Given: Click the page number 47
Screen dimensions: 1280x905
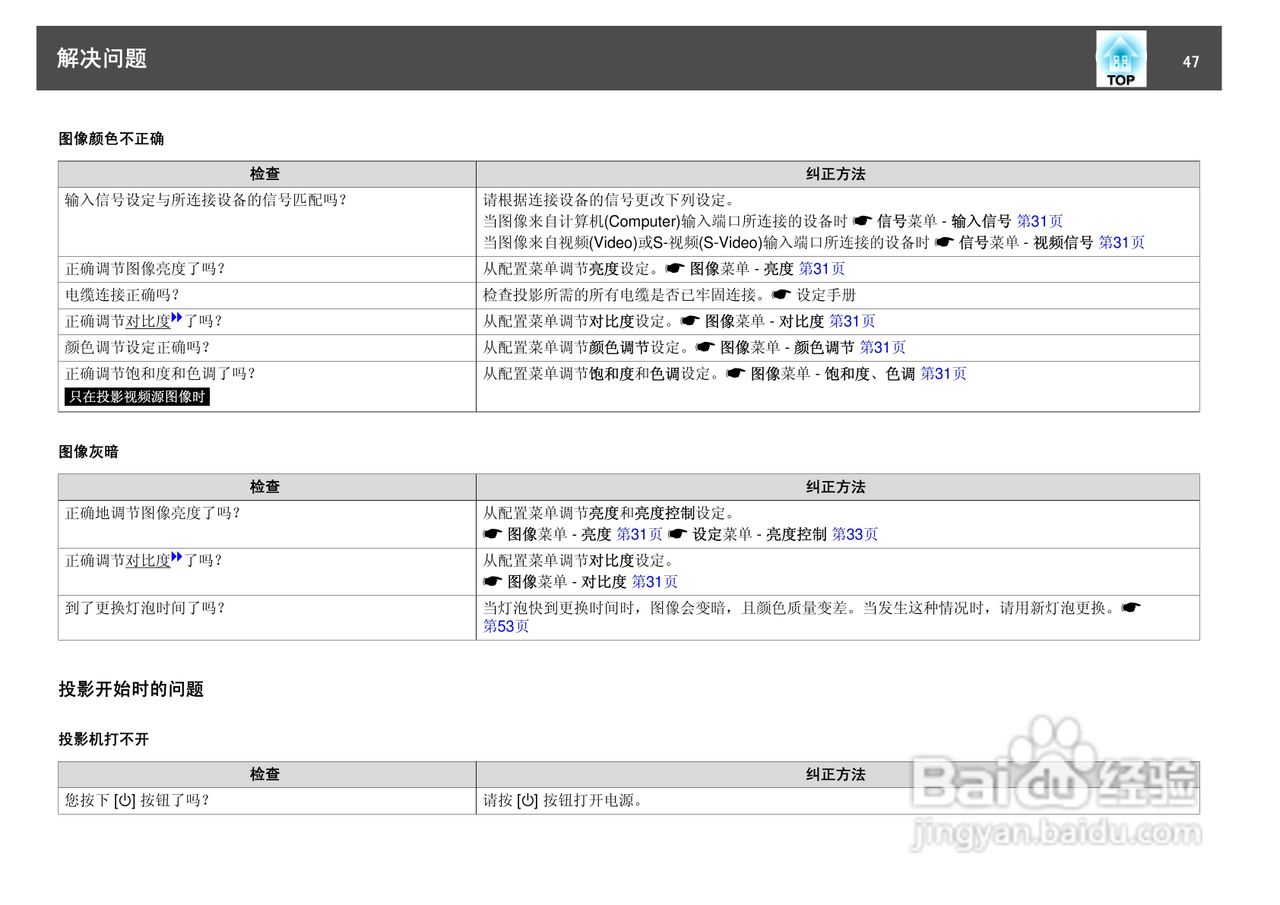Looking at the screenshot, I should tap(1190, 62).
